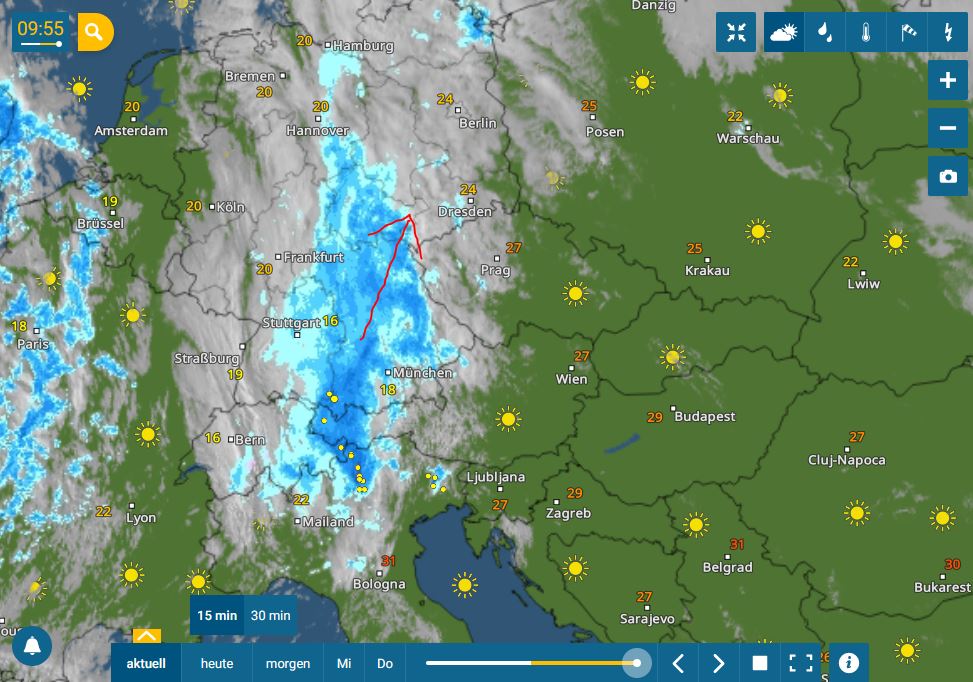Select the cloud and sun weather layer
Viewport: 973px width, 682px height.
click(x=783, y=32)
